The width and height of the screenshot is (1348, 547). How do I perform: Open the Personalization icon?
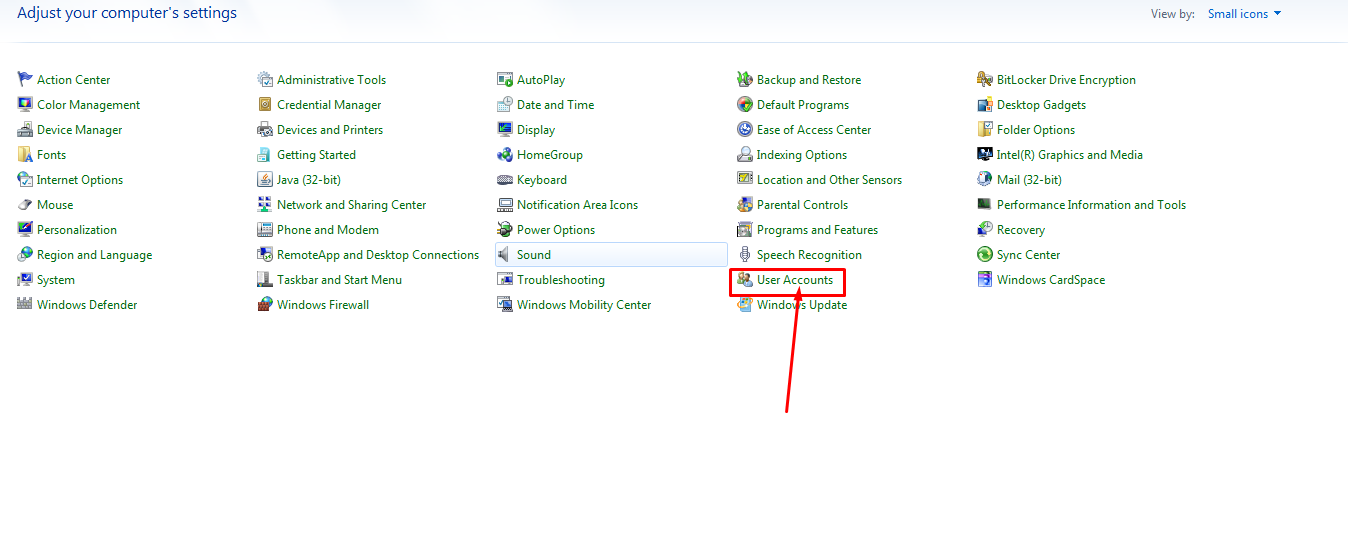tap(25, 230)
